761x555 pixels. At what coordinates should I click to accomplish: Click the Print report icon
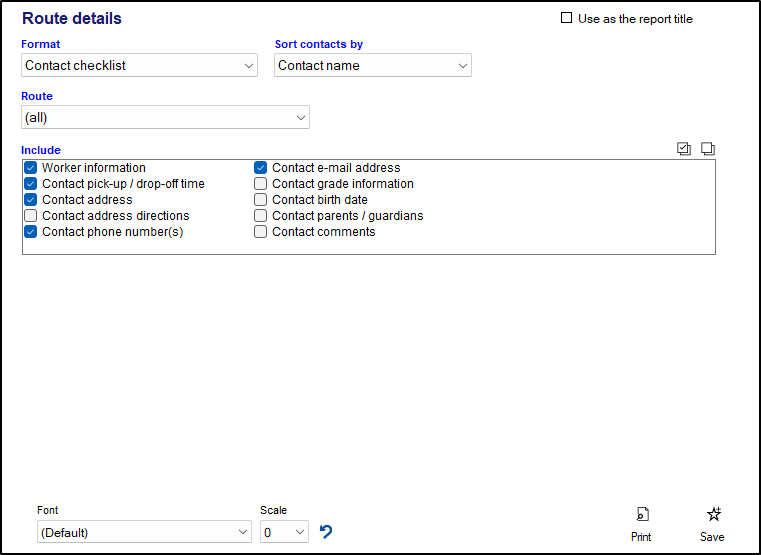coord(641,515)
